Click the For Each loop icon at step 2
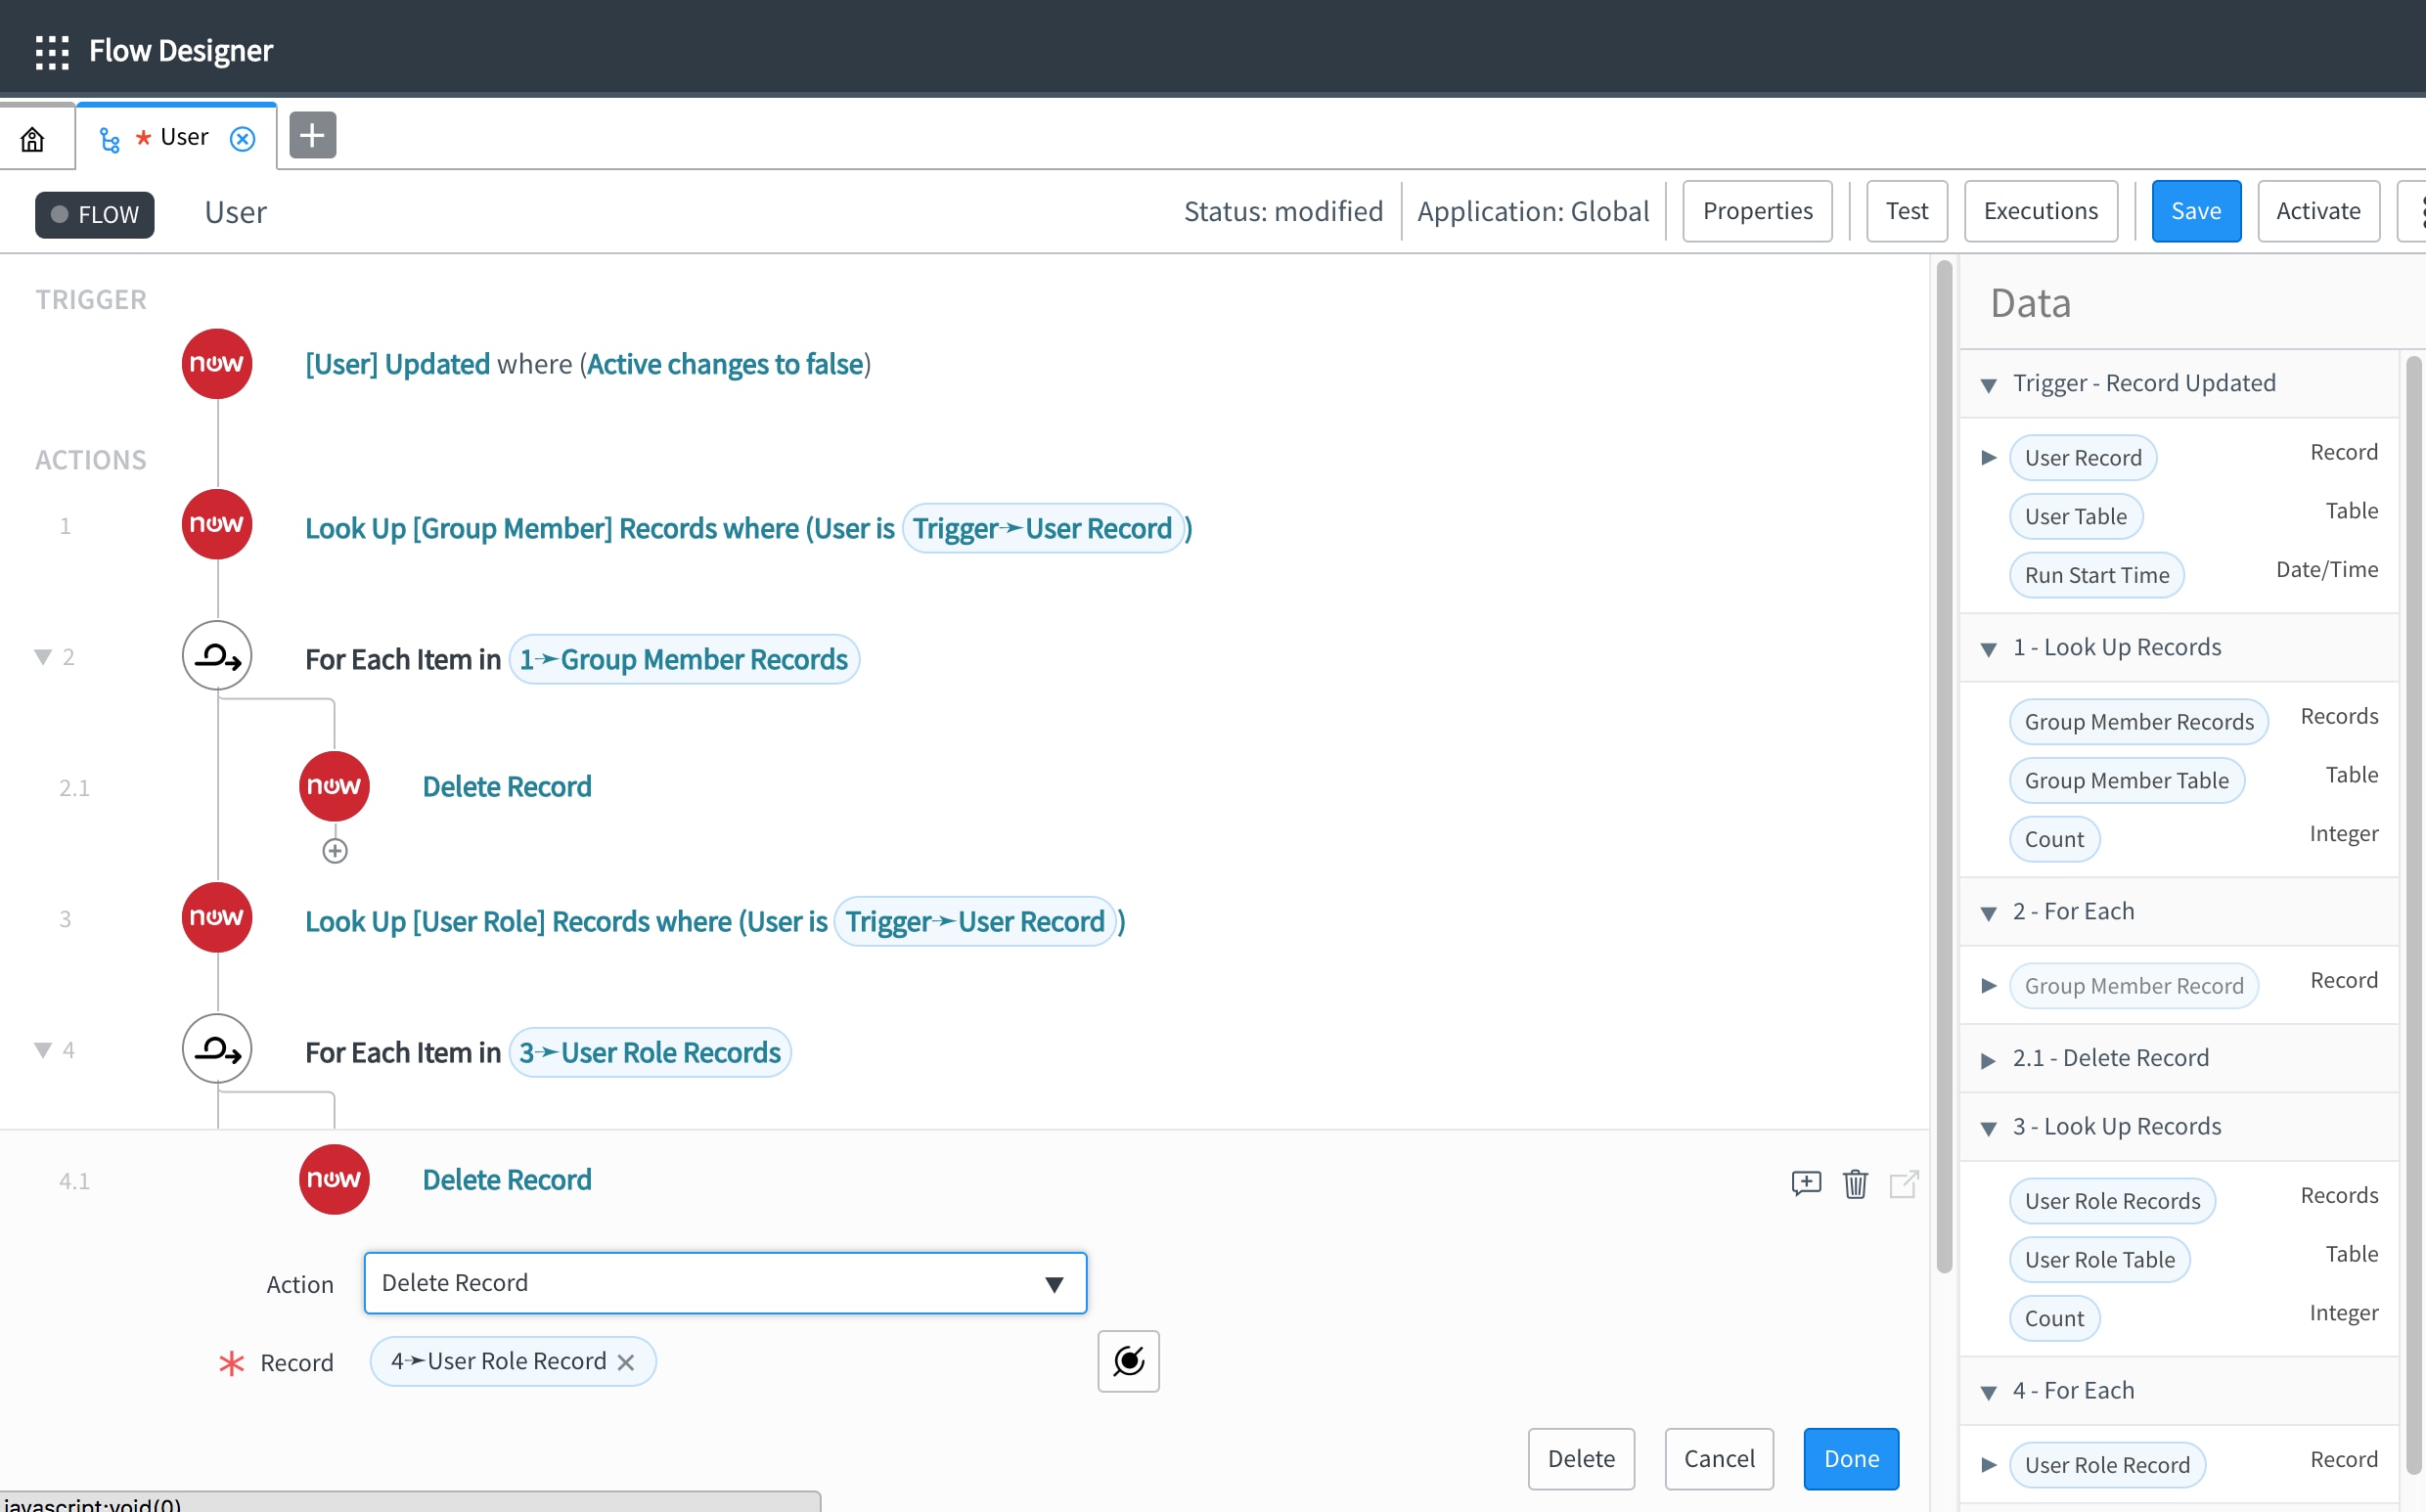 point(217,656)
